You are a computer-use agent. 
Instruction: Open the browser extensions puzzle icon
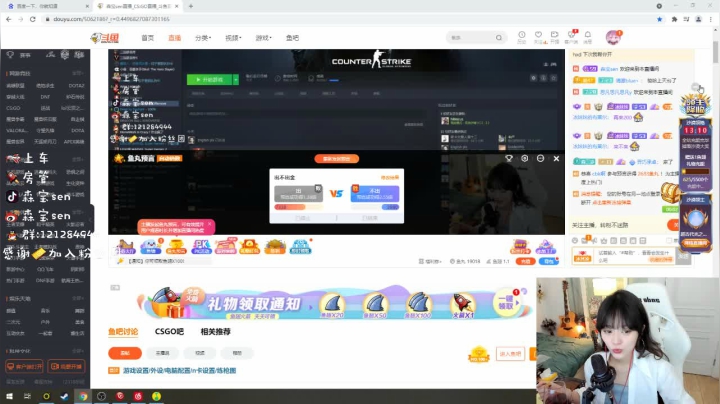pyautogui.click(x=674, y=19)
